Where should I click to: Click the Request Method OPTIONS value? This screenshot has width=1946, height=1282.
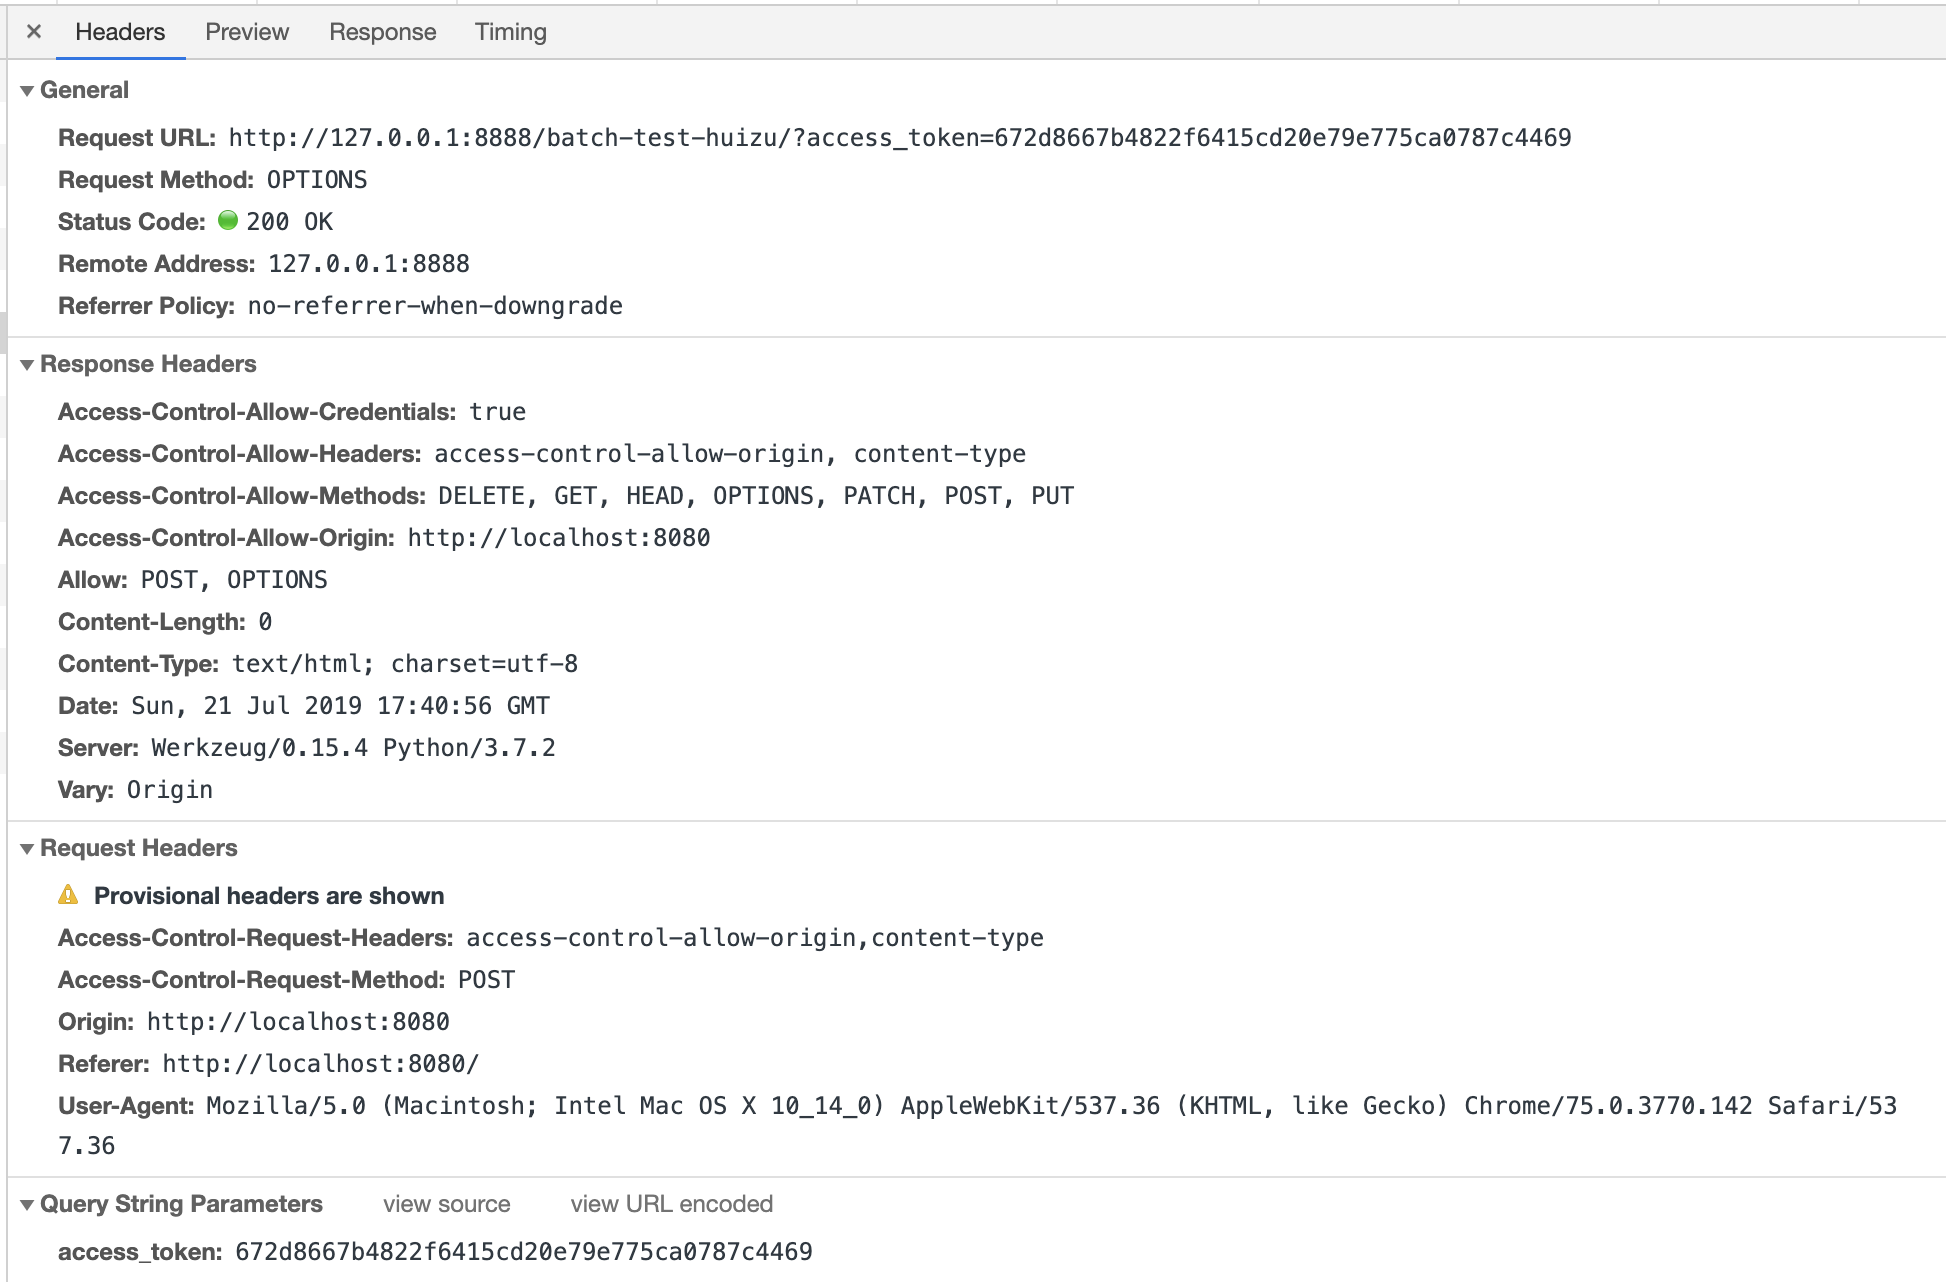316,180
